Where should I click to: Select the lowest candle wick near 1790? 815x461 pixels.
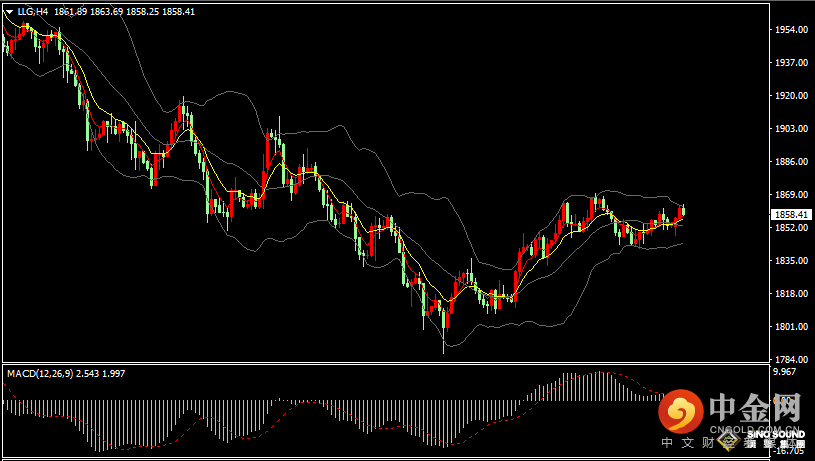point(444,343)
